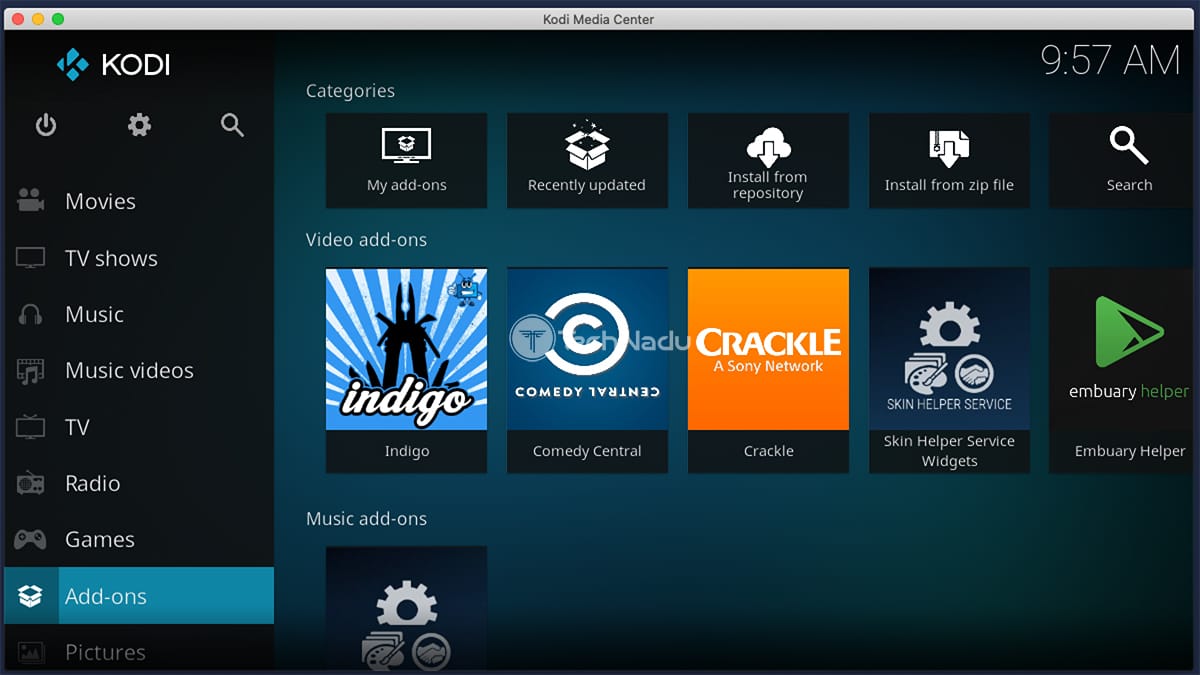This screenshot has width=1200, height=675.
Task: Click the Recently updated label
Action: click(587, 185)
